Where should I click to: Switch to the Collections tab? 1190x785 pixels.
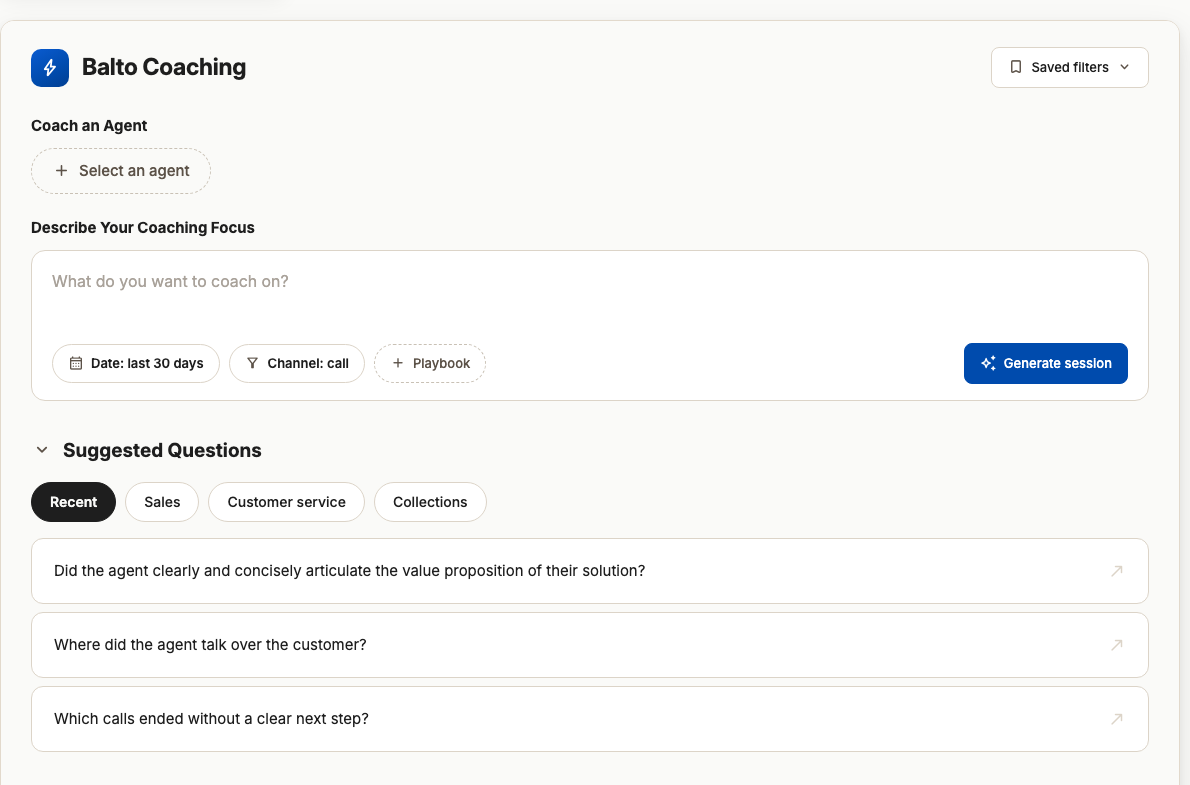click(x=430, y=502)
